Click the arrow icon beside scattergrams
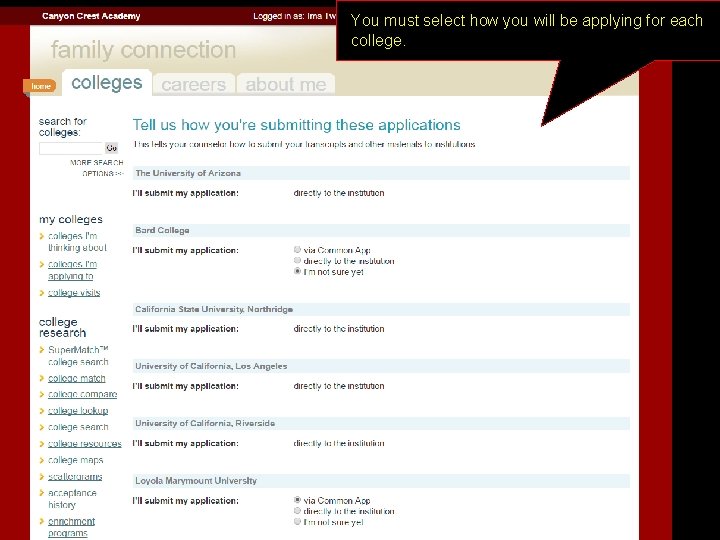 click(42, 477)
